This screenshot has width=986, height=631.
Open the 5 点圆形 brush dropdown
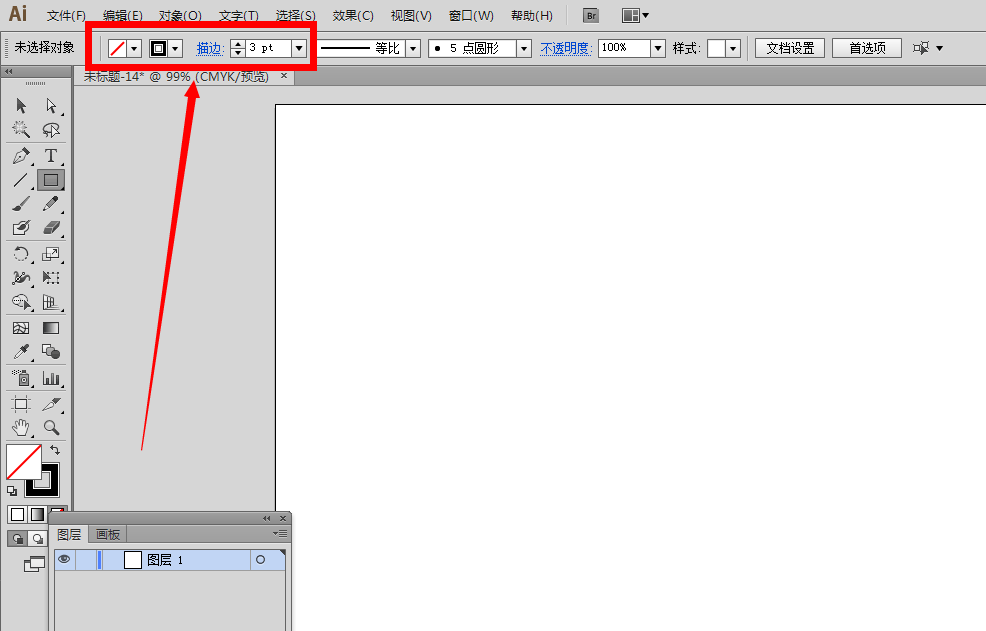(524, 48)
